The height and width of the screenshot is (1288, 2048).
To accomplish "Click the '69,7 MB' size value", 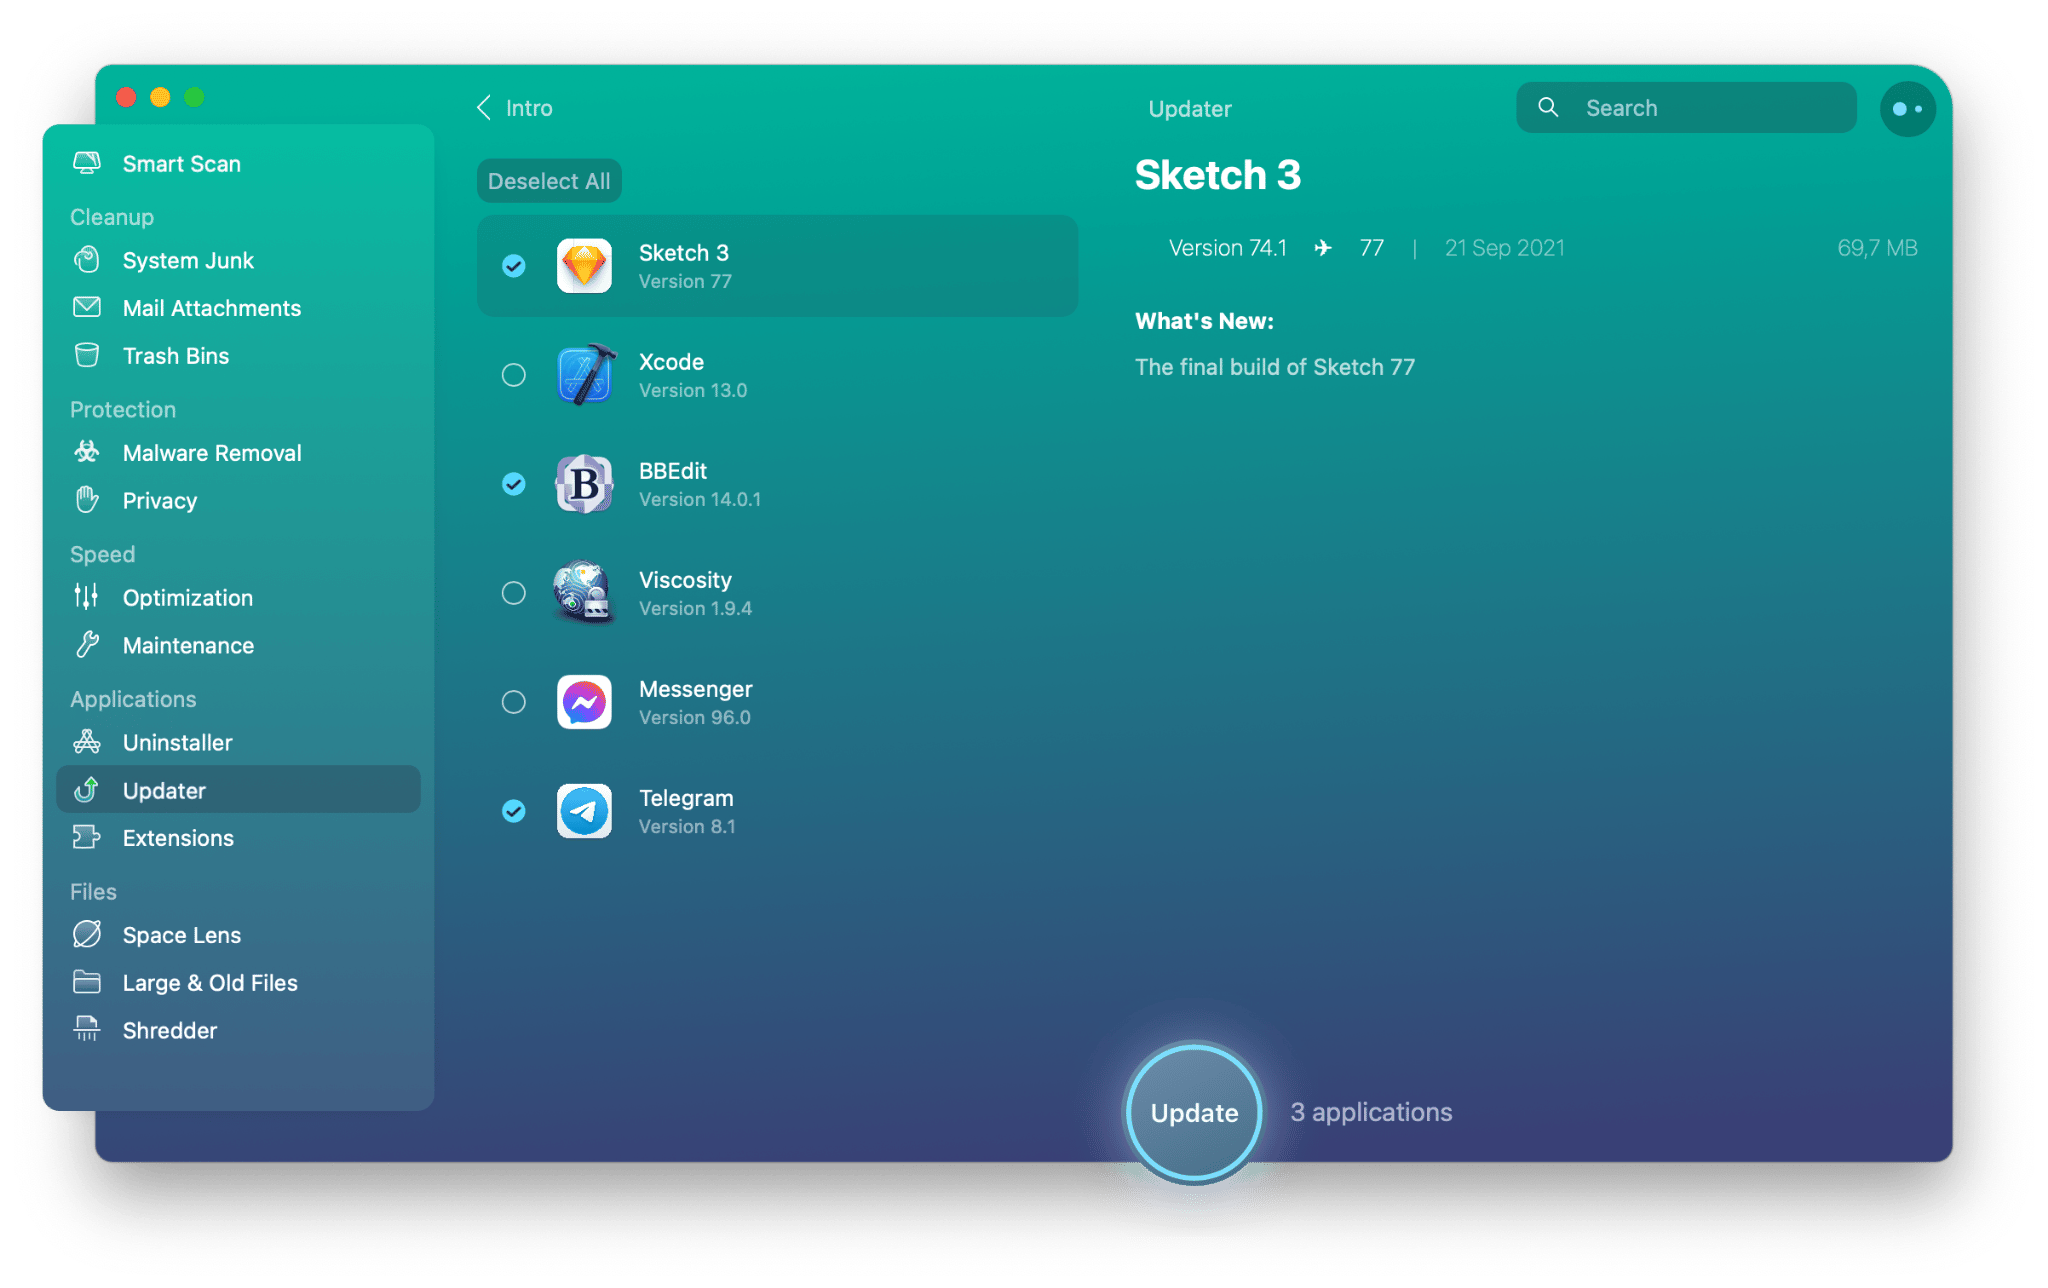I will click(1877, 248).
